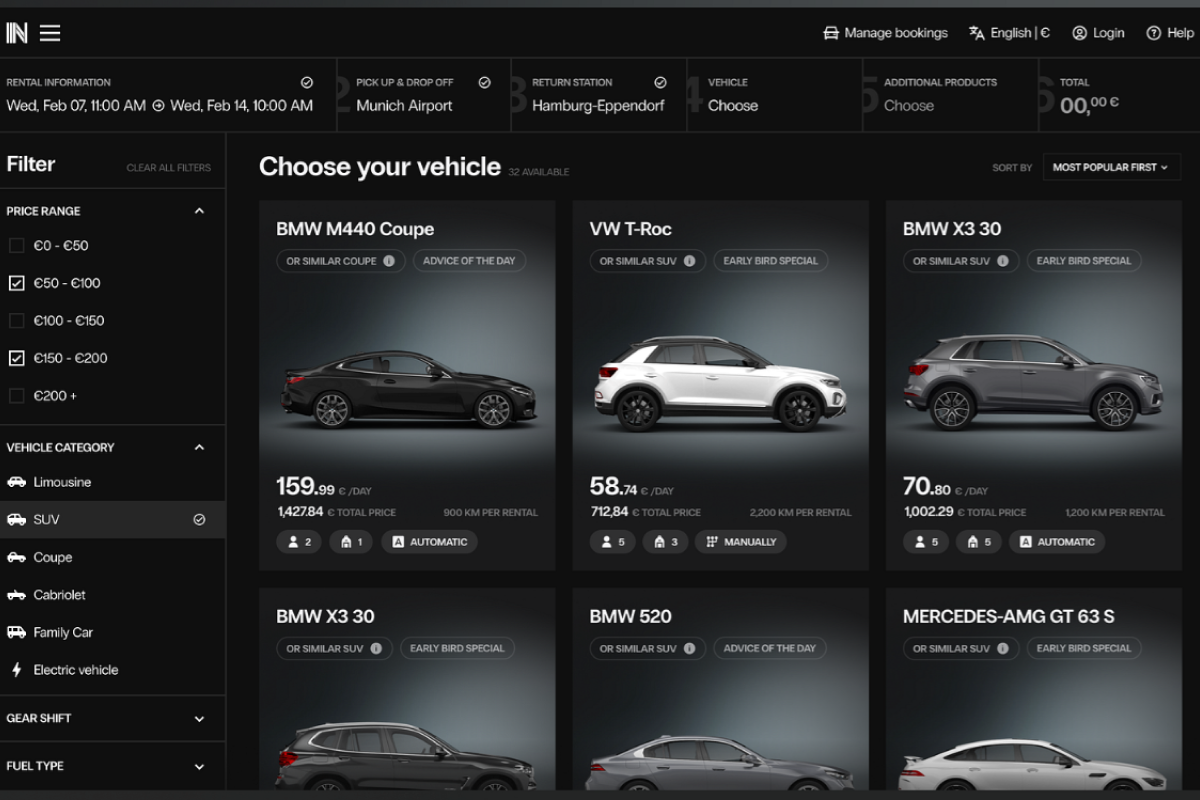Viewport: 1200px width, 800px height.
Task: Select the Electric vehicle lightning filter
Action: pyautogui.click(x=17, y=669)
